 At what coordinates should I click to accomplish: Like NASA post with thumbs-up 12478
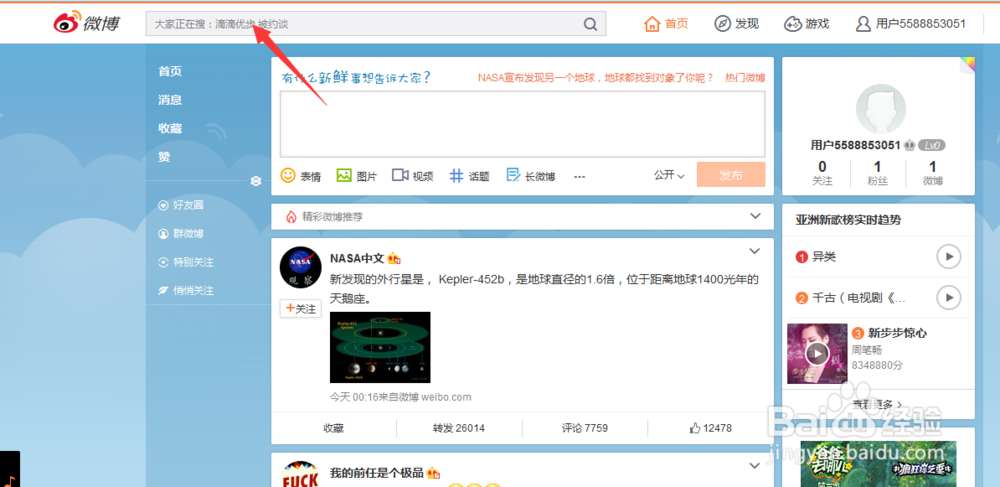pos(710,428)
